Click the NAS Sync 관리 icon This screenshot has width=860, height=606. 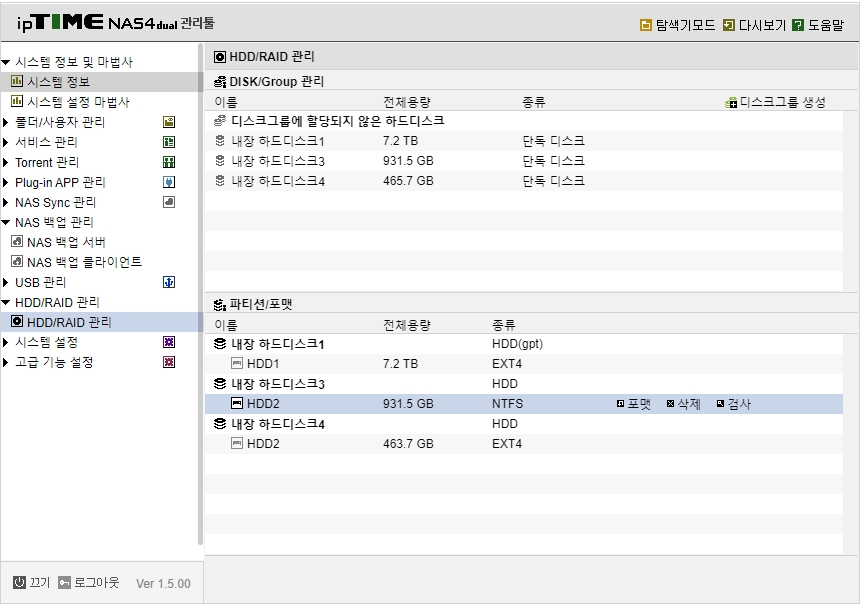(169, 202)
